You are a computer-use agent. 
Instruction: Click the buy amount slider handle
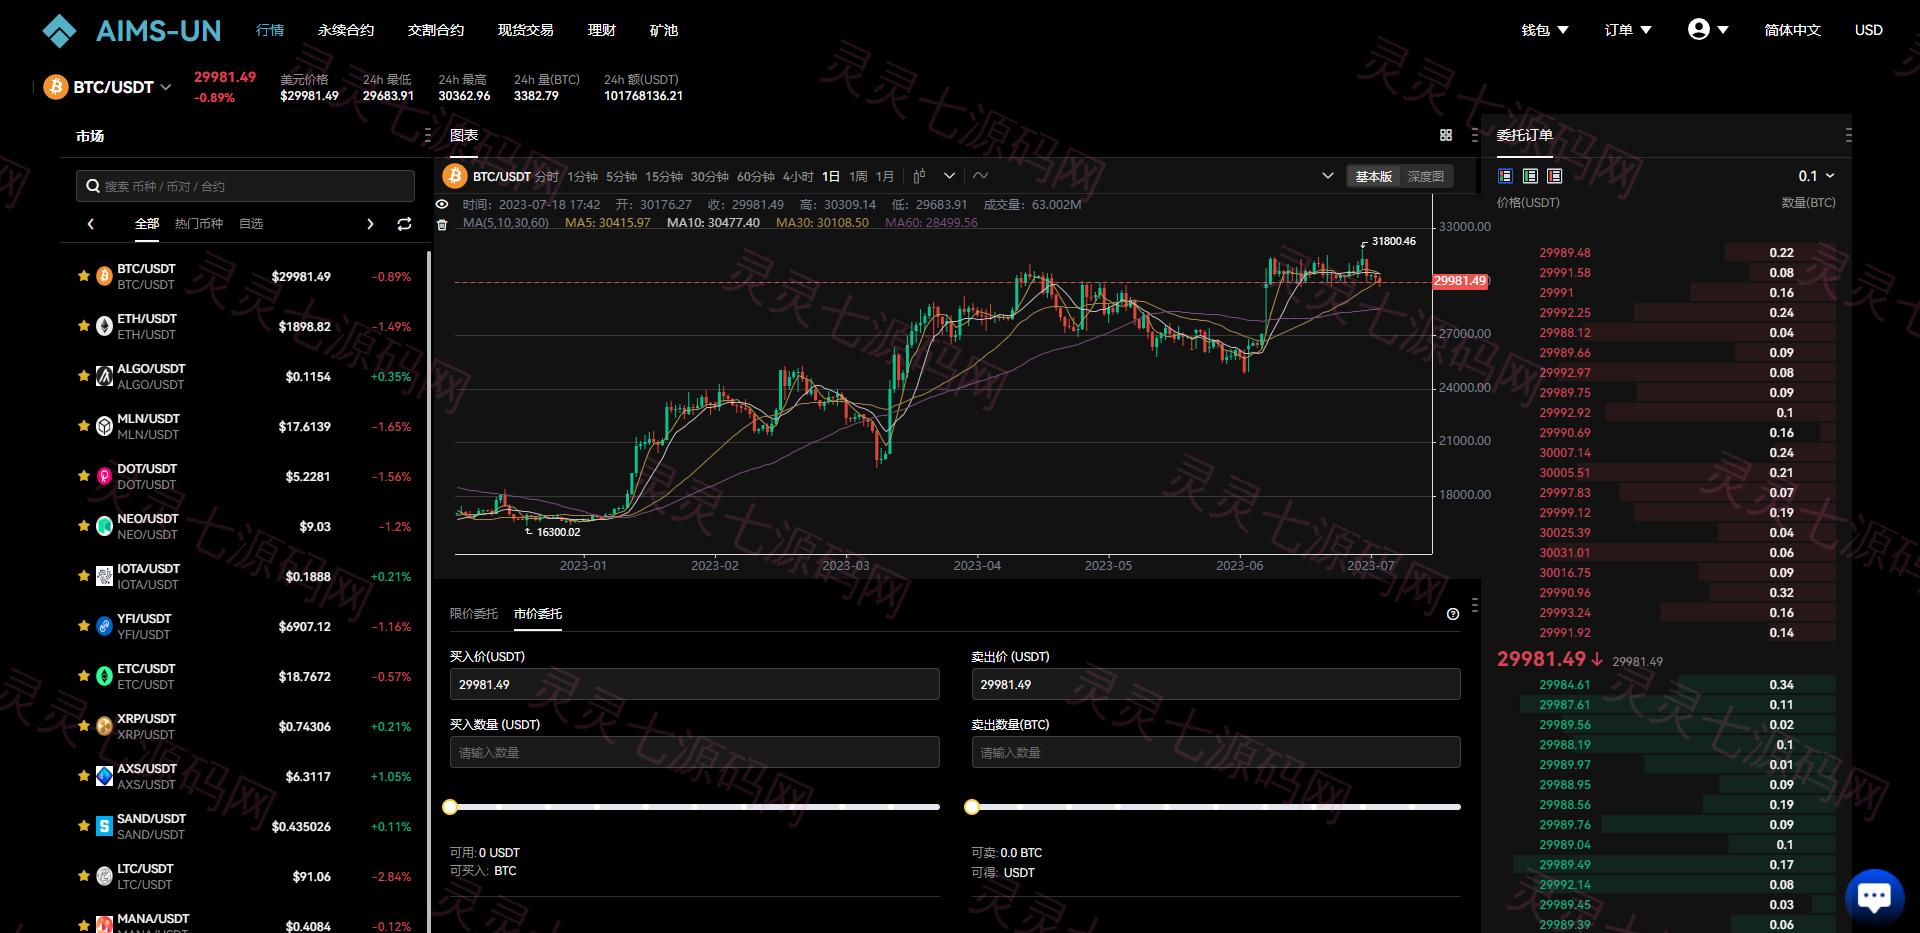click(x=450, y=807)
